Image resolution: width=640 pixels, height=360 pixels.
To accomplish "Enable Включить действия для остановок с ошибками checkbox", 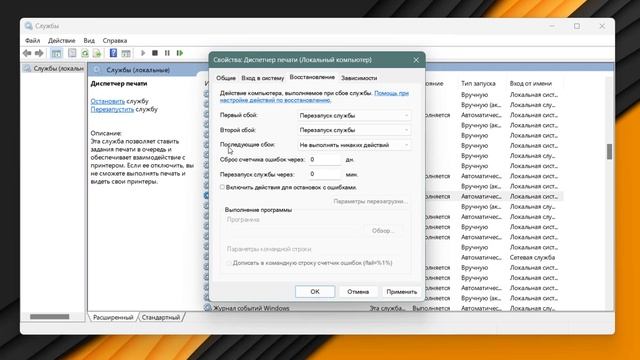I will click(222, 187).
